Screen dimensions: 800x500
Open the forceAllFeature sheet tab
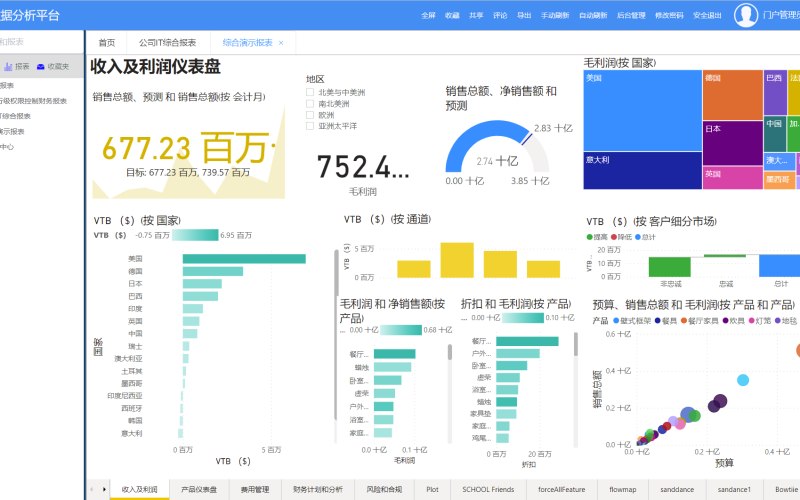click(x=561, y=489)
